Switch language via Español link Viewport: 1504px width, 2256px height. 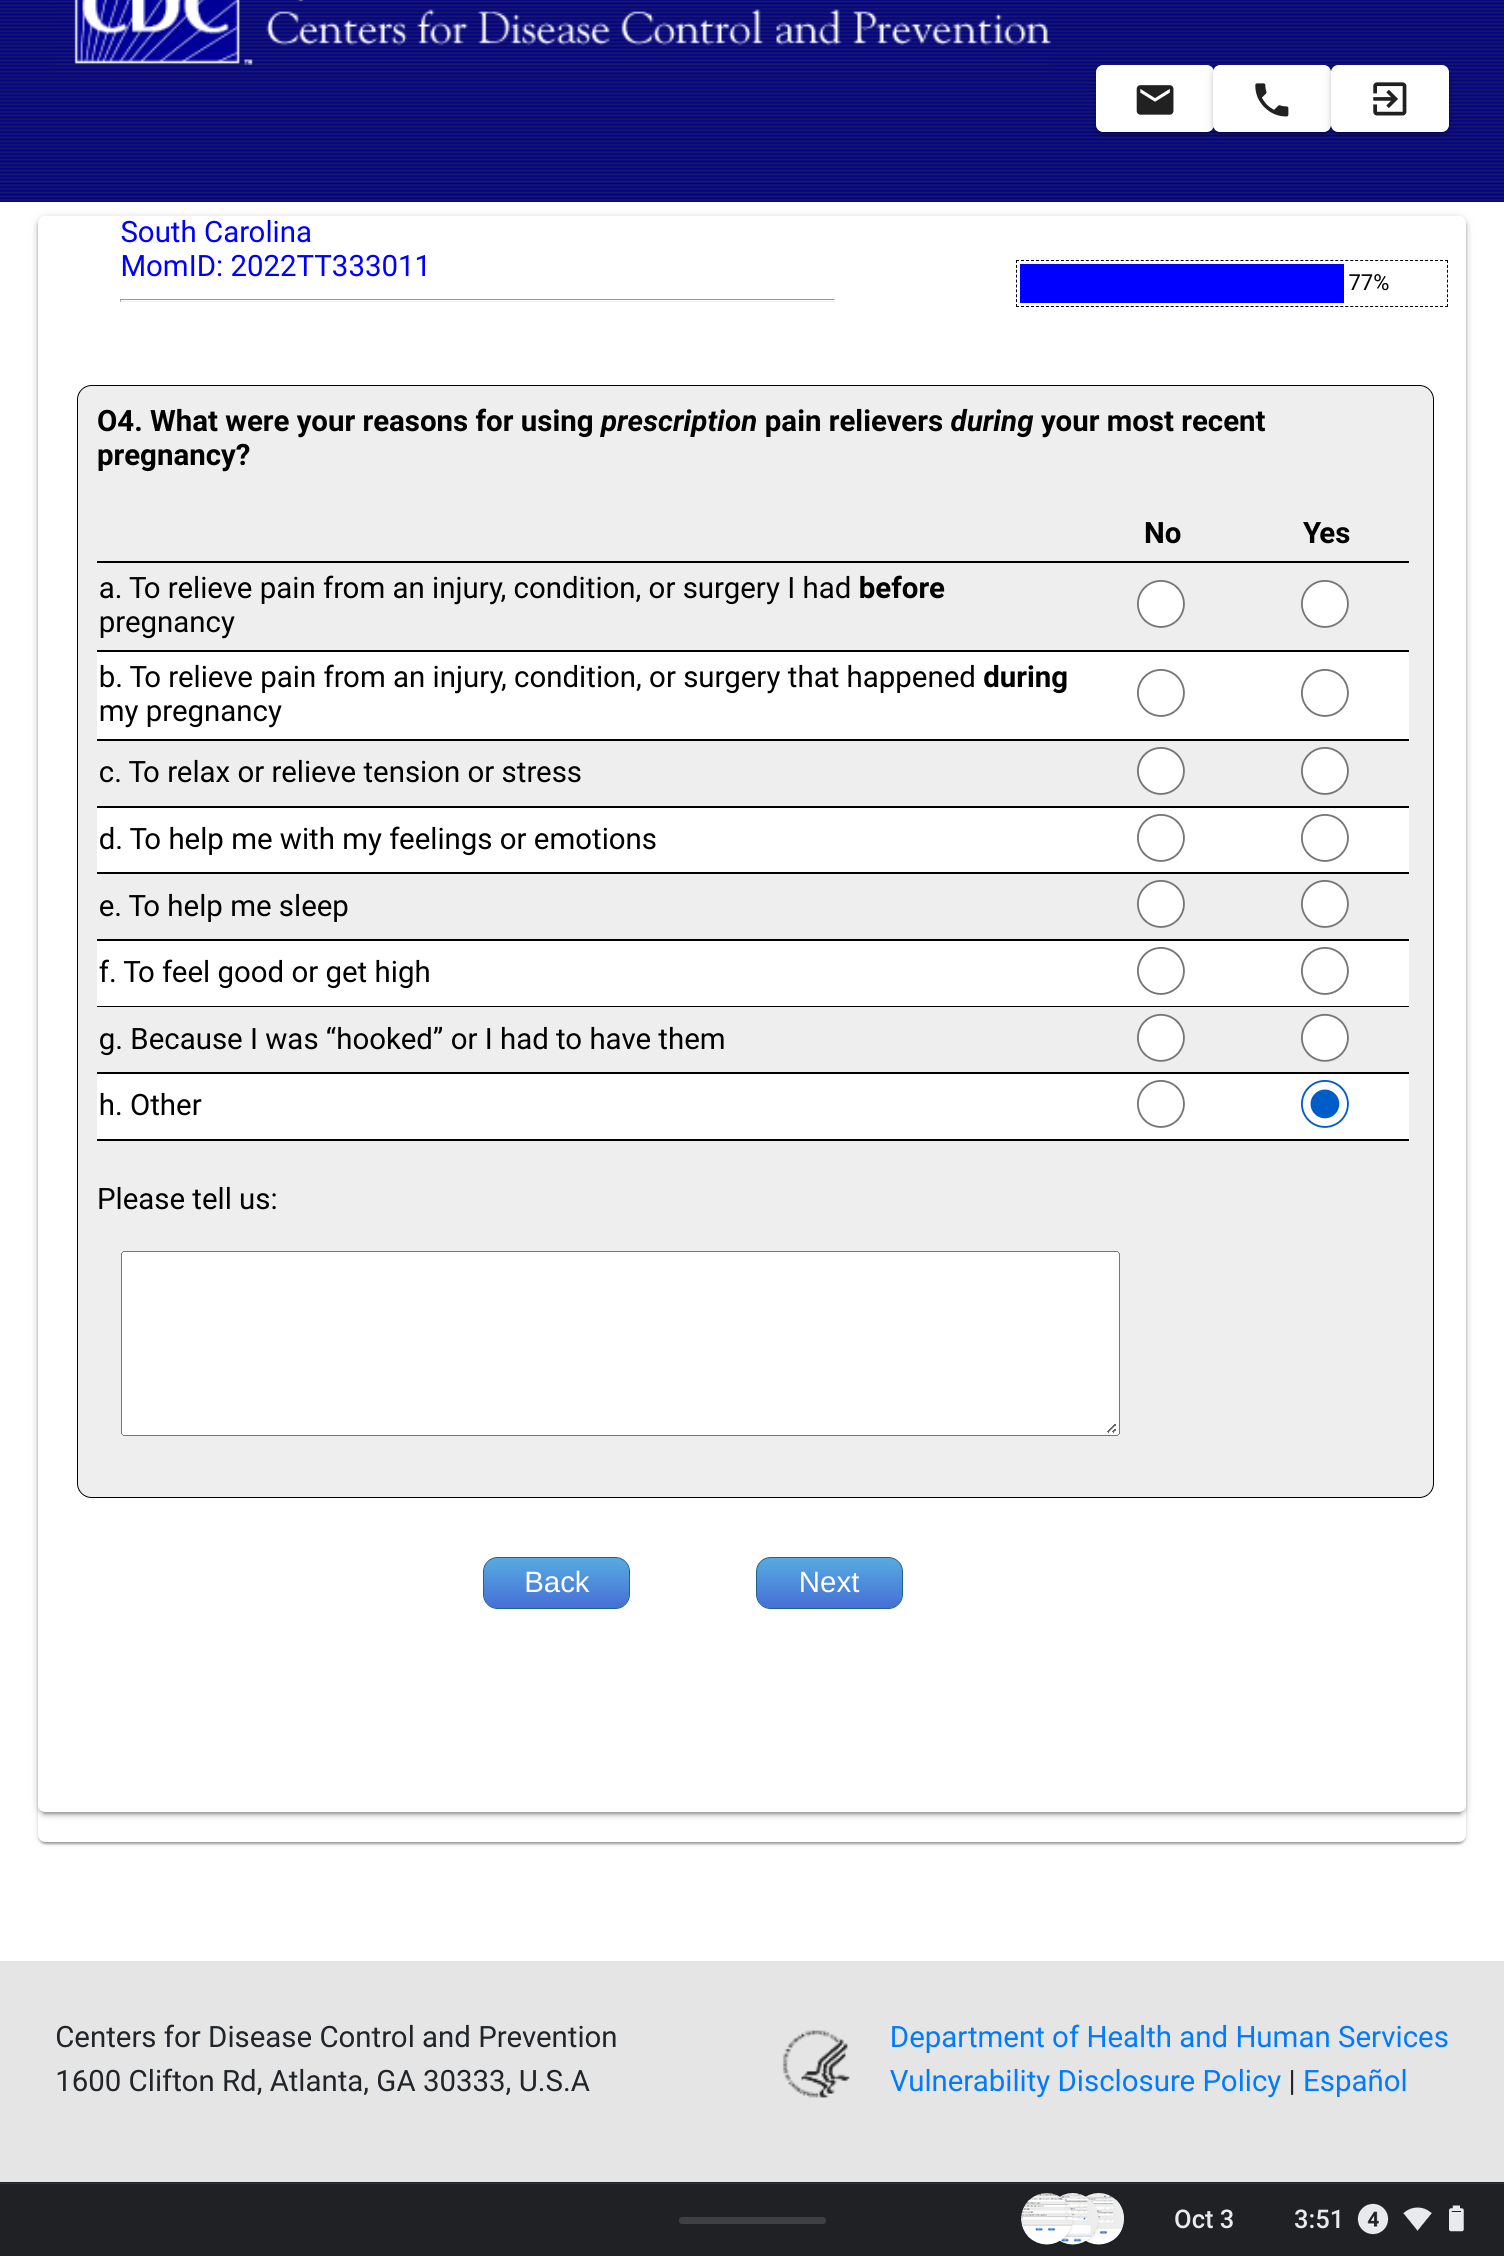click(1354, 2081)
